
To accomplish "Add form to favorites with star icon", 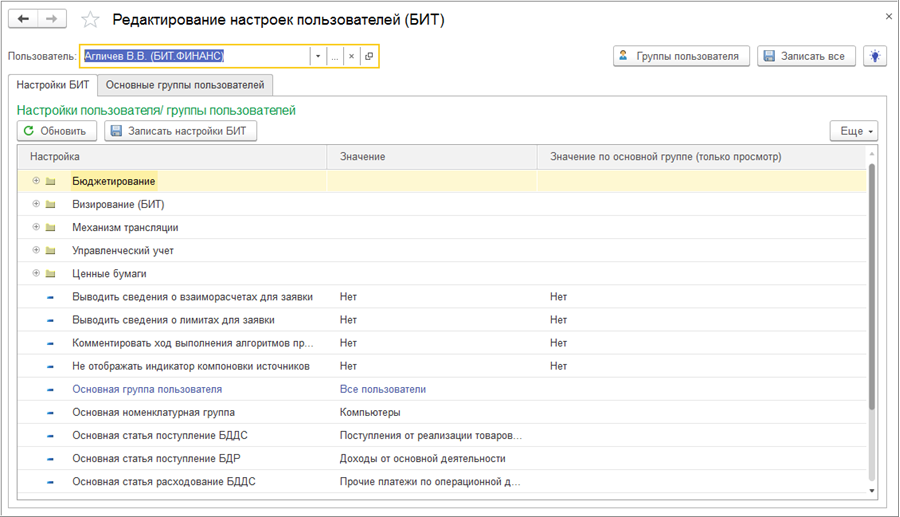I will coord(90,20).
